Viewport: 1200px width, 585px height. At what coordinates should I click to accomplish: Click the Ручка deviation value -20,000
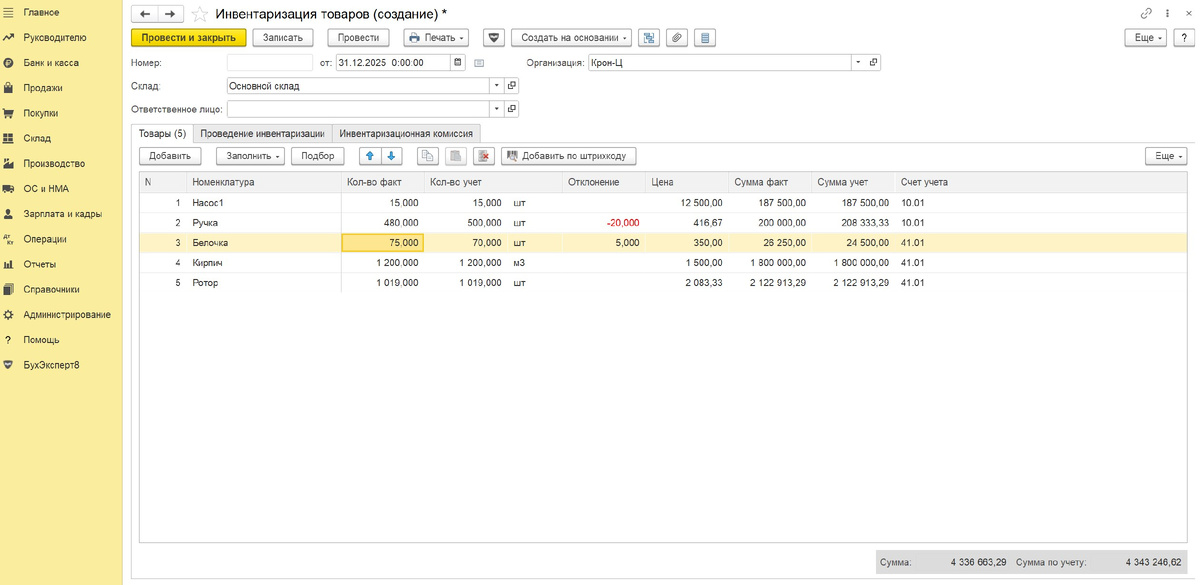click(622, 222)
